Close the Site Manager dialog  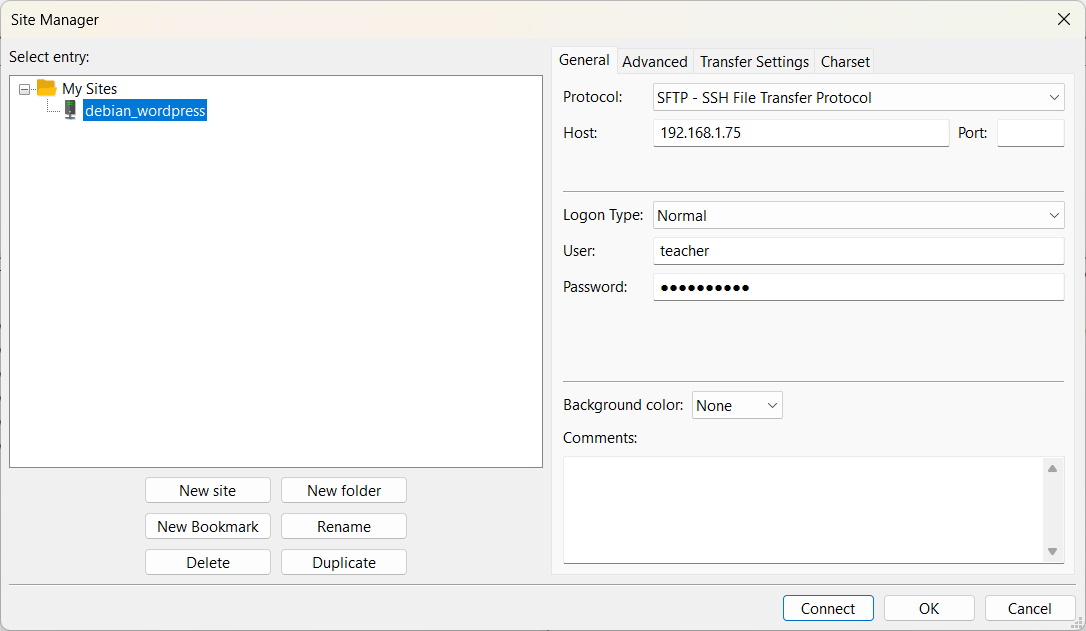click(x=1064, y=19)
